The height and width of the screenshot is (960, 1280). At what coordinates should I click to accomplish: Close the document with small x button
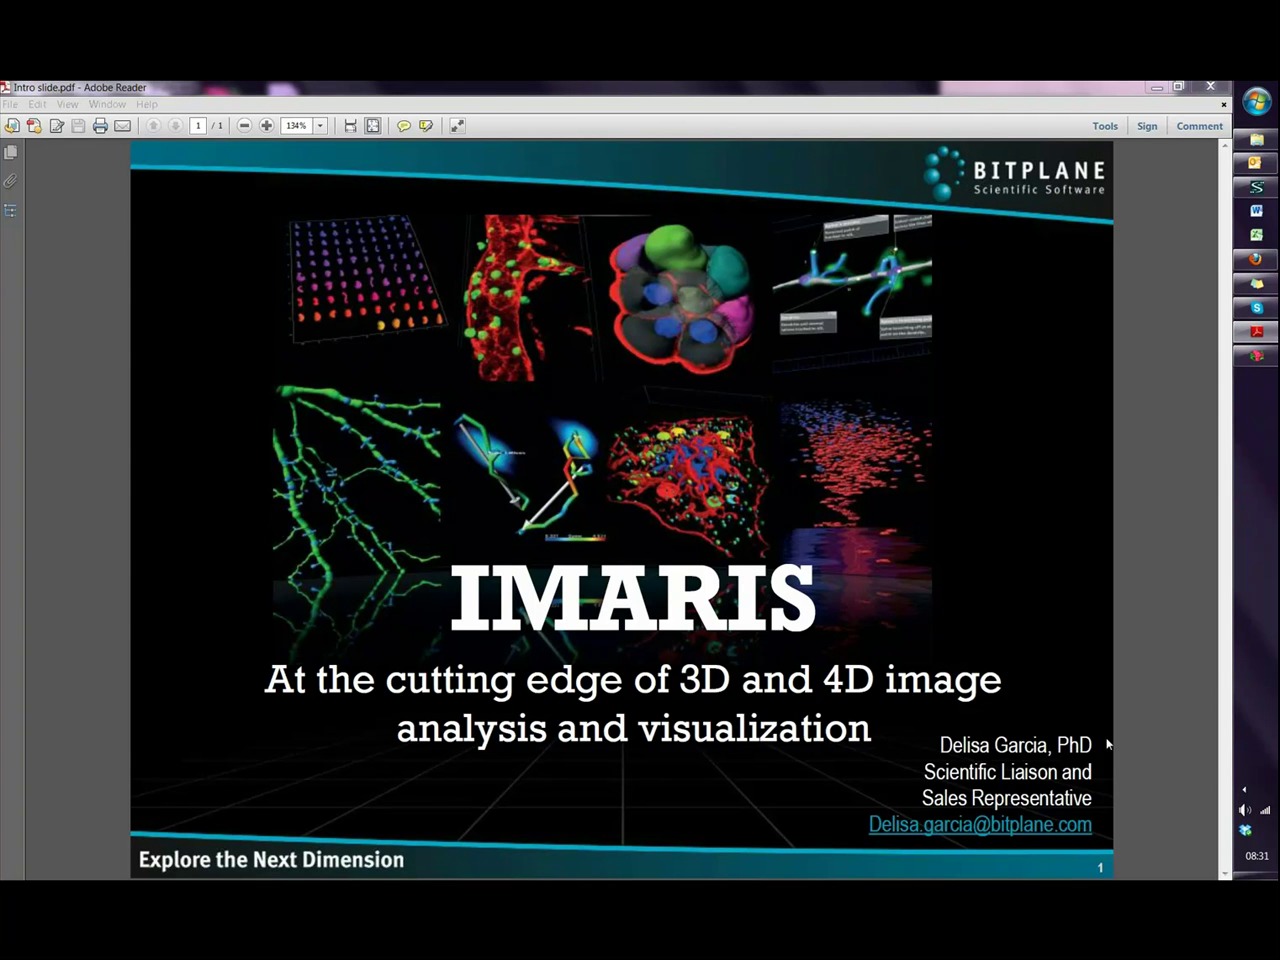(1223, 104)
